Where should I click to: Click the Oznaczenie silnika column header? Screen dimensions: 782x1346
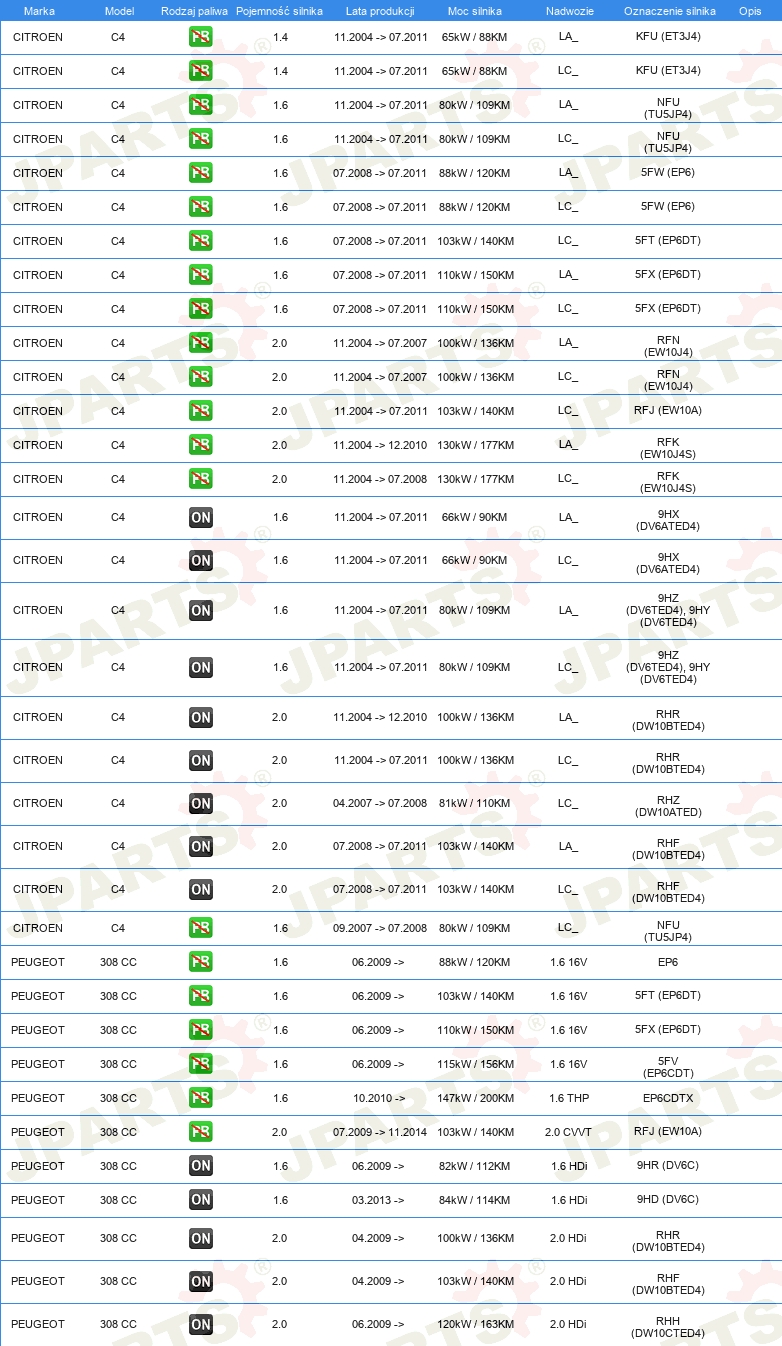[x=670, y=11]
